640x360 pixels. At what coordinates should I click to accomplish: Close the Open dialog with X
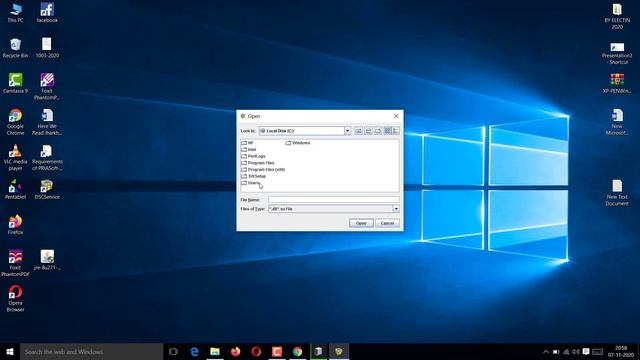click(396, 116)
